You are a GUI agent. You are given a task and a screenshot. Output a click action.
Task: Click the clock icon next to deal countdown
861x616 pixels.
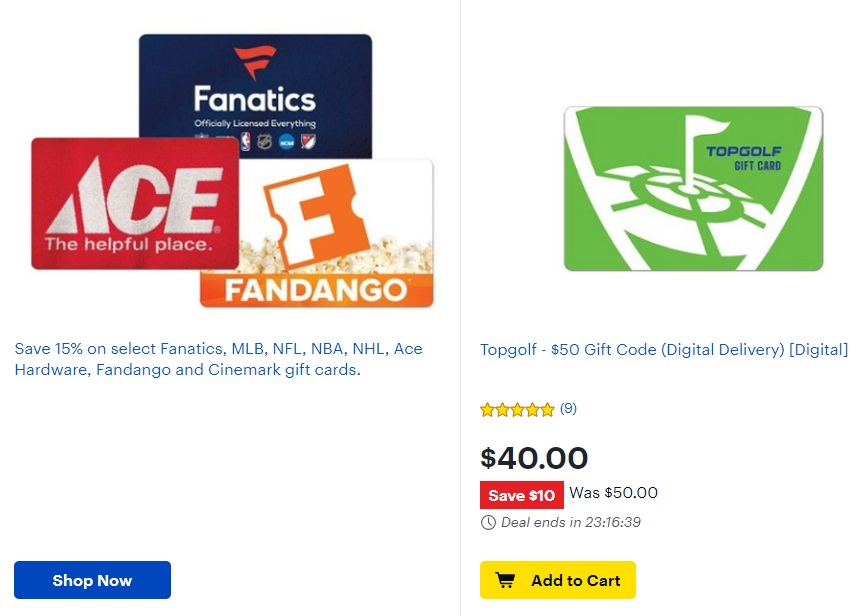(487, 522)
